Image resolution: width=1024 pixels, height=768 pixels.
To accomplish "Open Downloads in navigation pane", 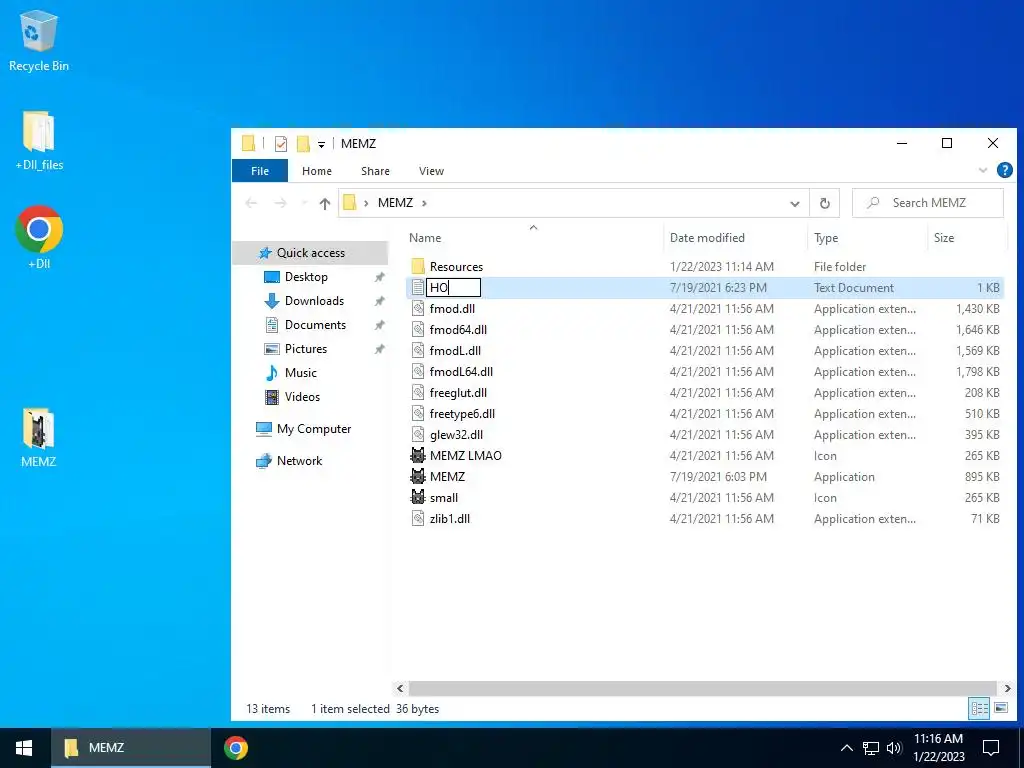I will (314, 300).
